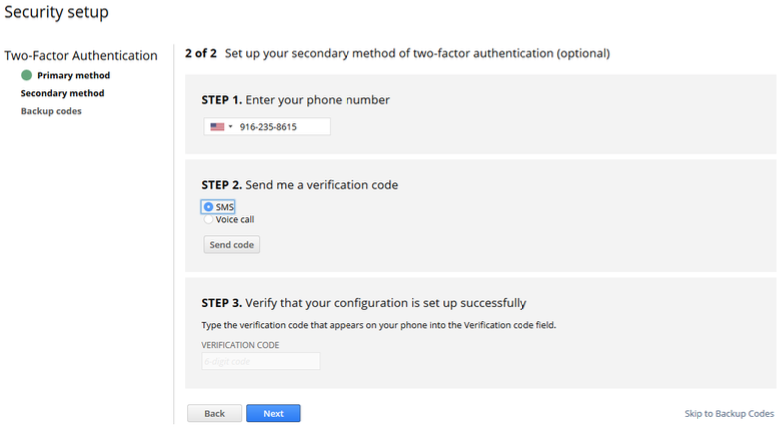Click the phone number input field
This screenshot has height=432, width=782.
282,127
